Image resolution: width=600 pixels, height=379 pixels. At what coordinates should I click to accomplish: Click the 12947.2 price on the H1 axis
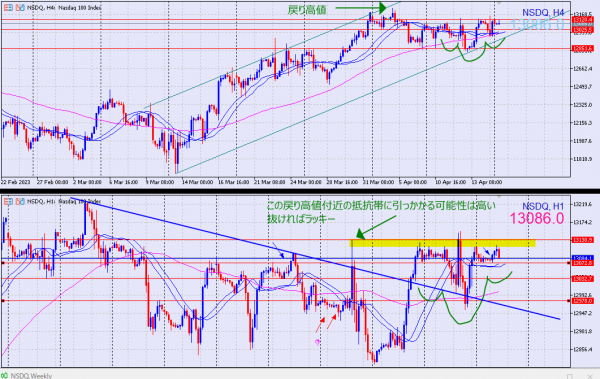point(582,313)
